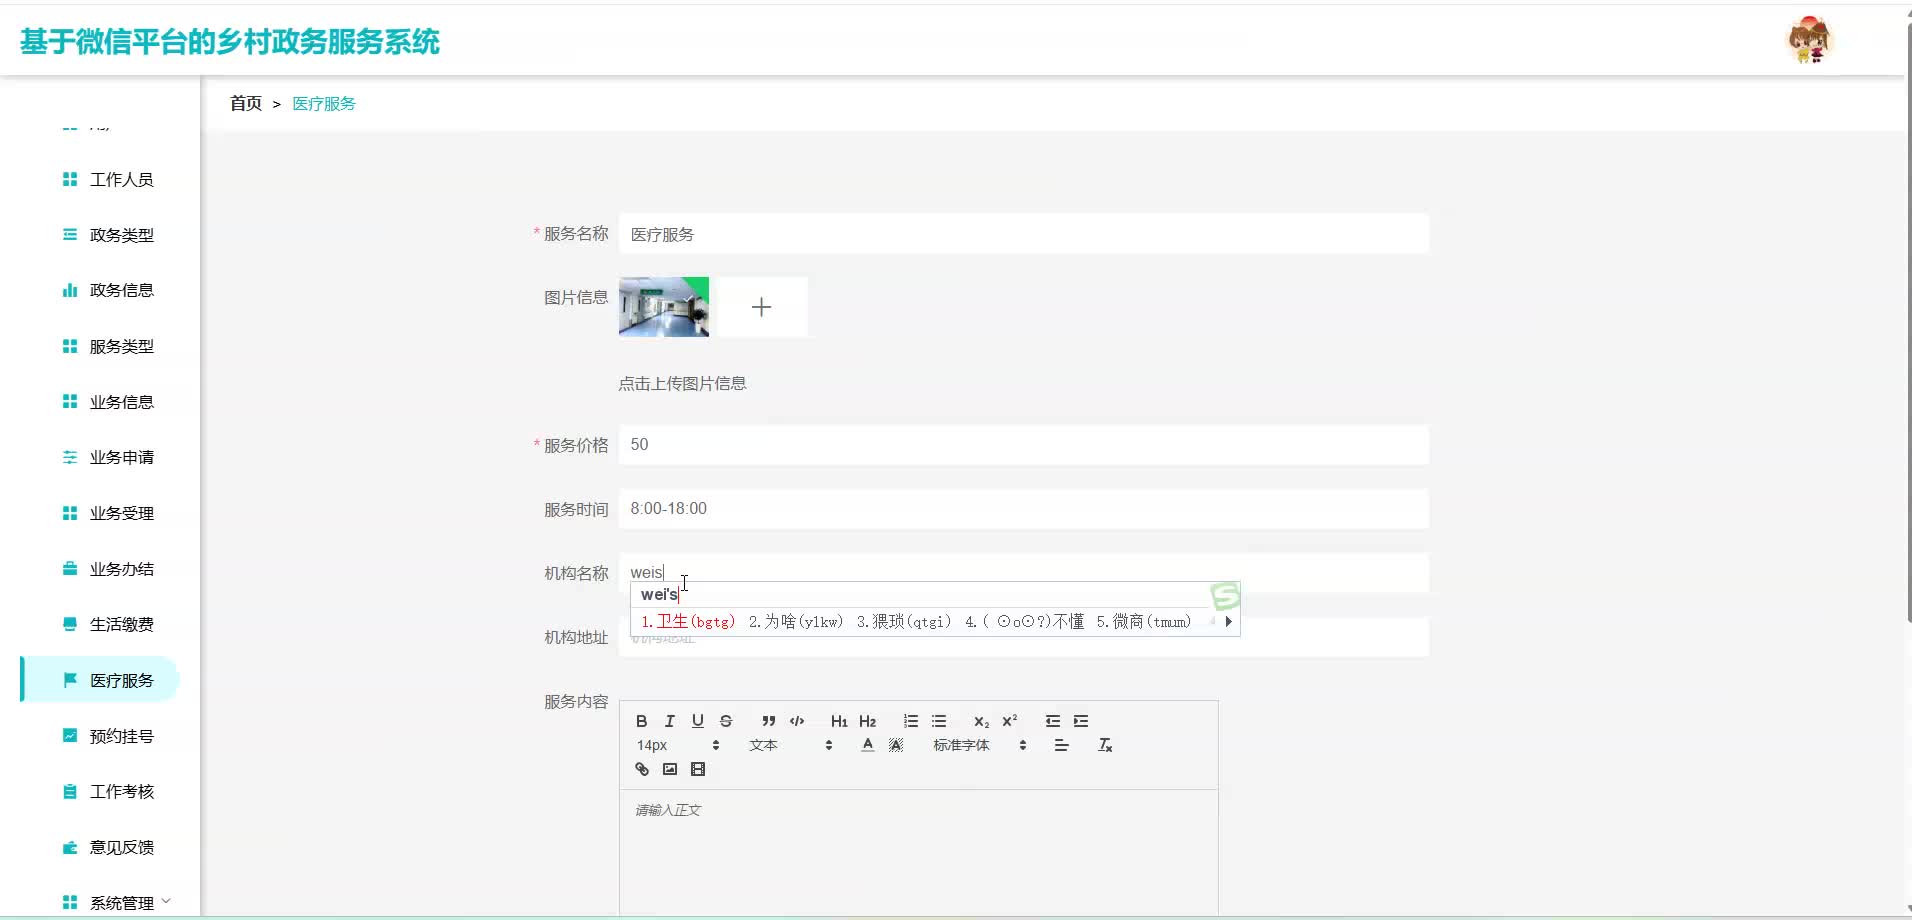The height and width of the screenshot is (920, 1912).
Task: Open the 文本 paragraph style dropdown
Action: click(790, 745)
